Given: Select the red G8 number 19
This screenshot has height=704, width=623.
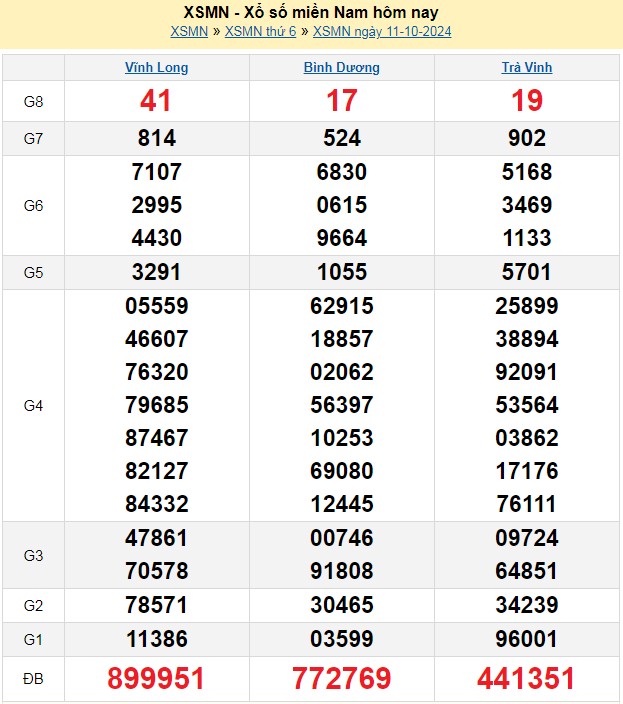Looking at the screenshot, I should click(527, 101).
